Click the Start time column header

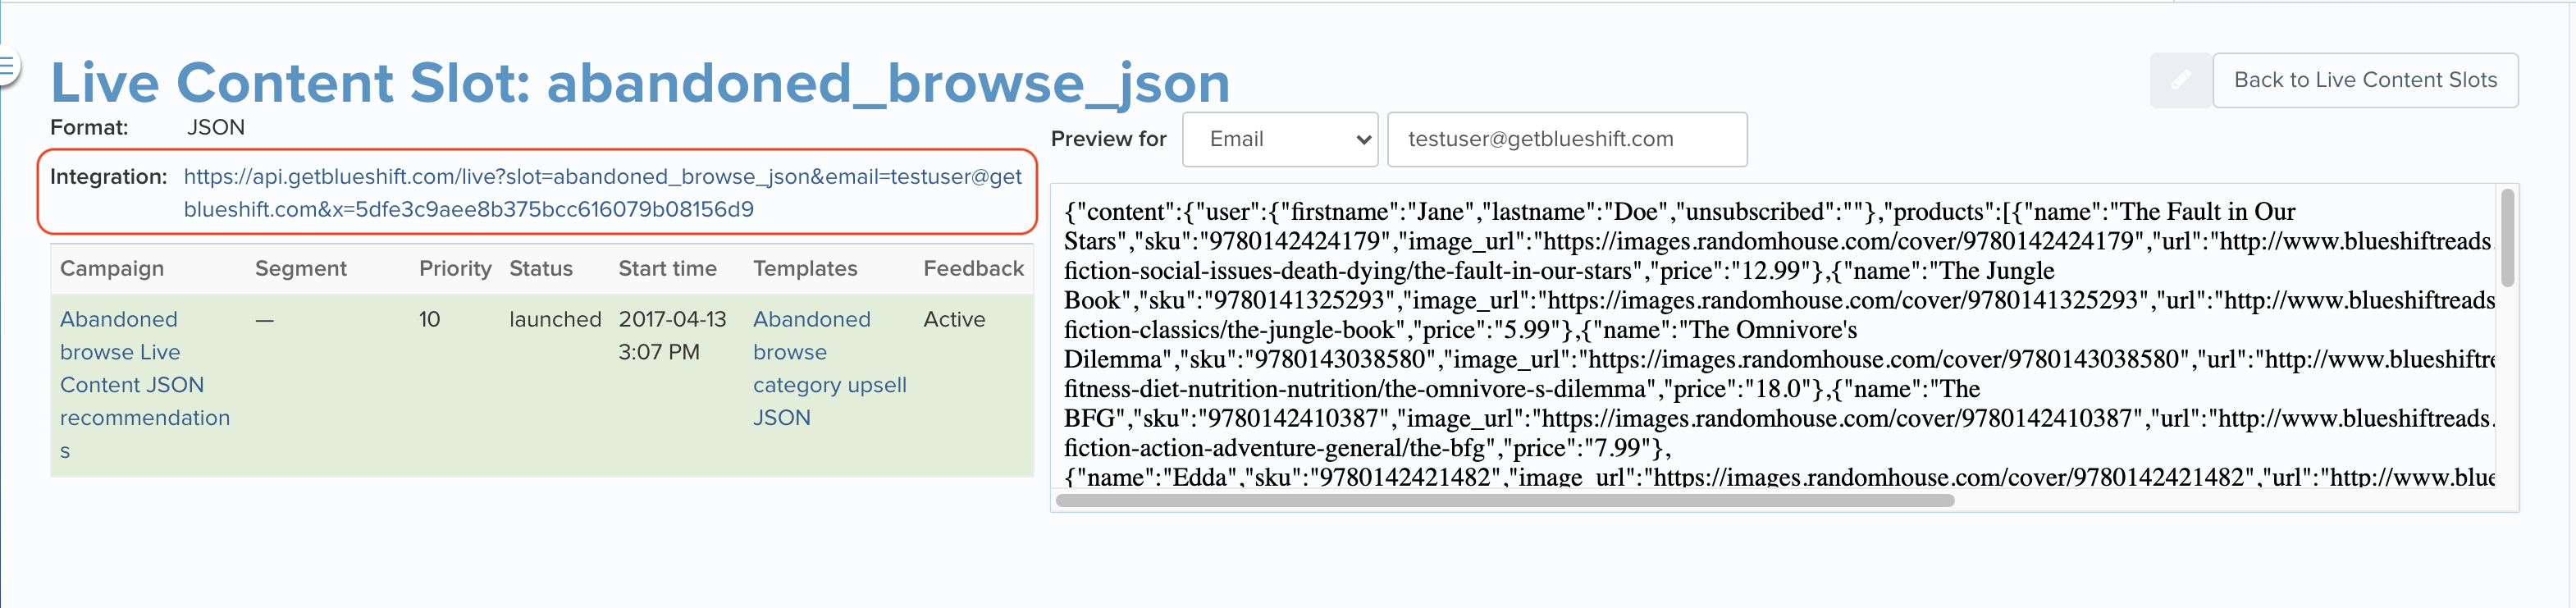667,268
